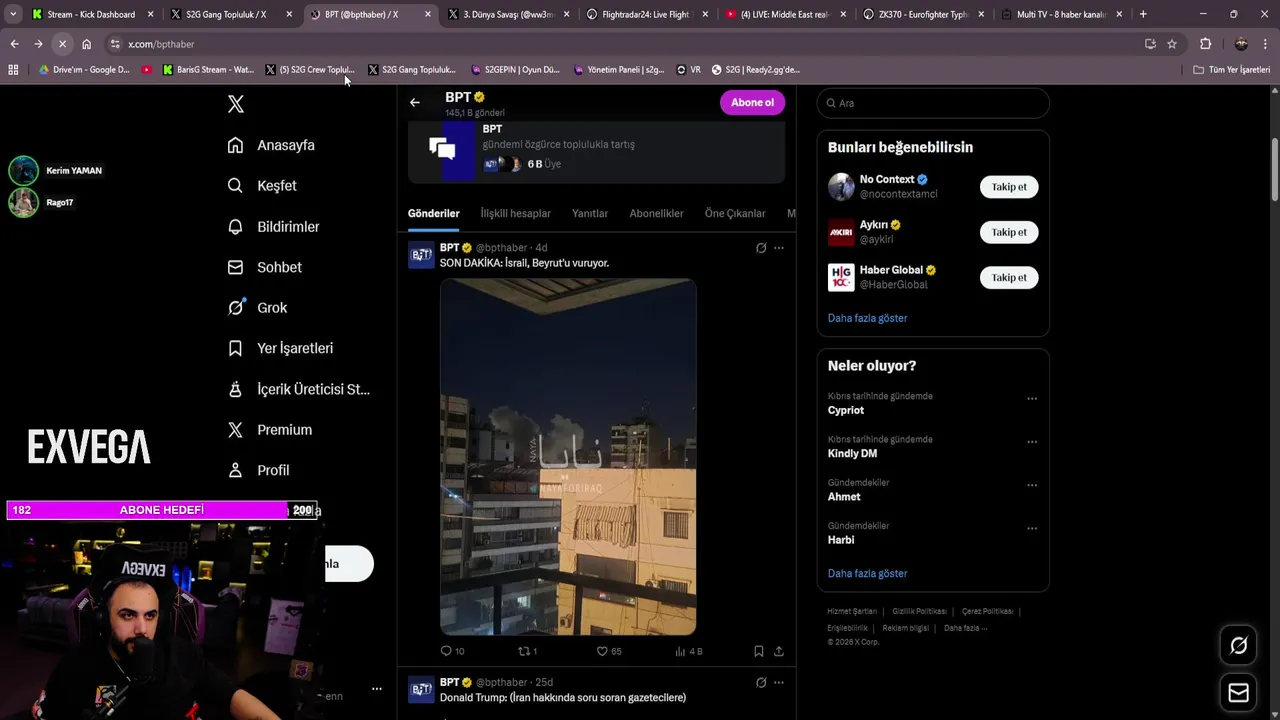Open apps grid in bookmarks bar
This screenshot has height=720, width=1280.
tap(13, 70)
